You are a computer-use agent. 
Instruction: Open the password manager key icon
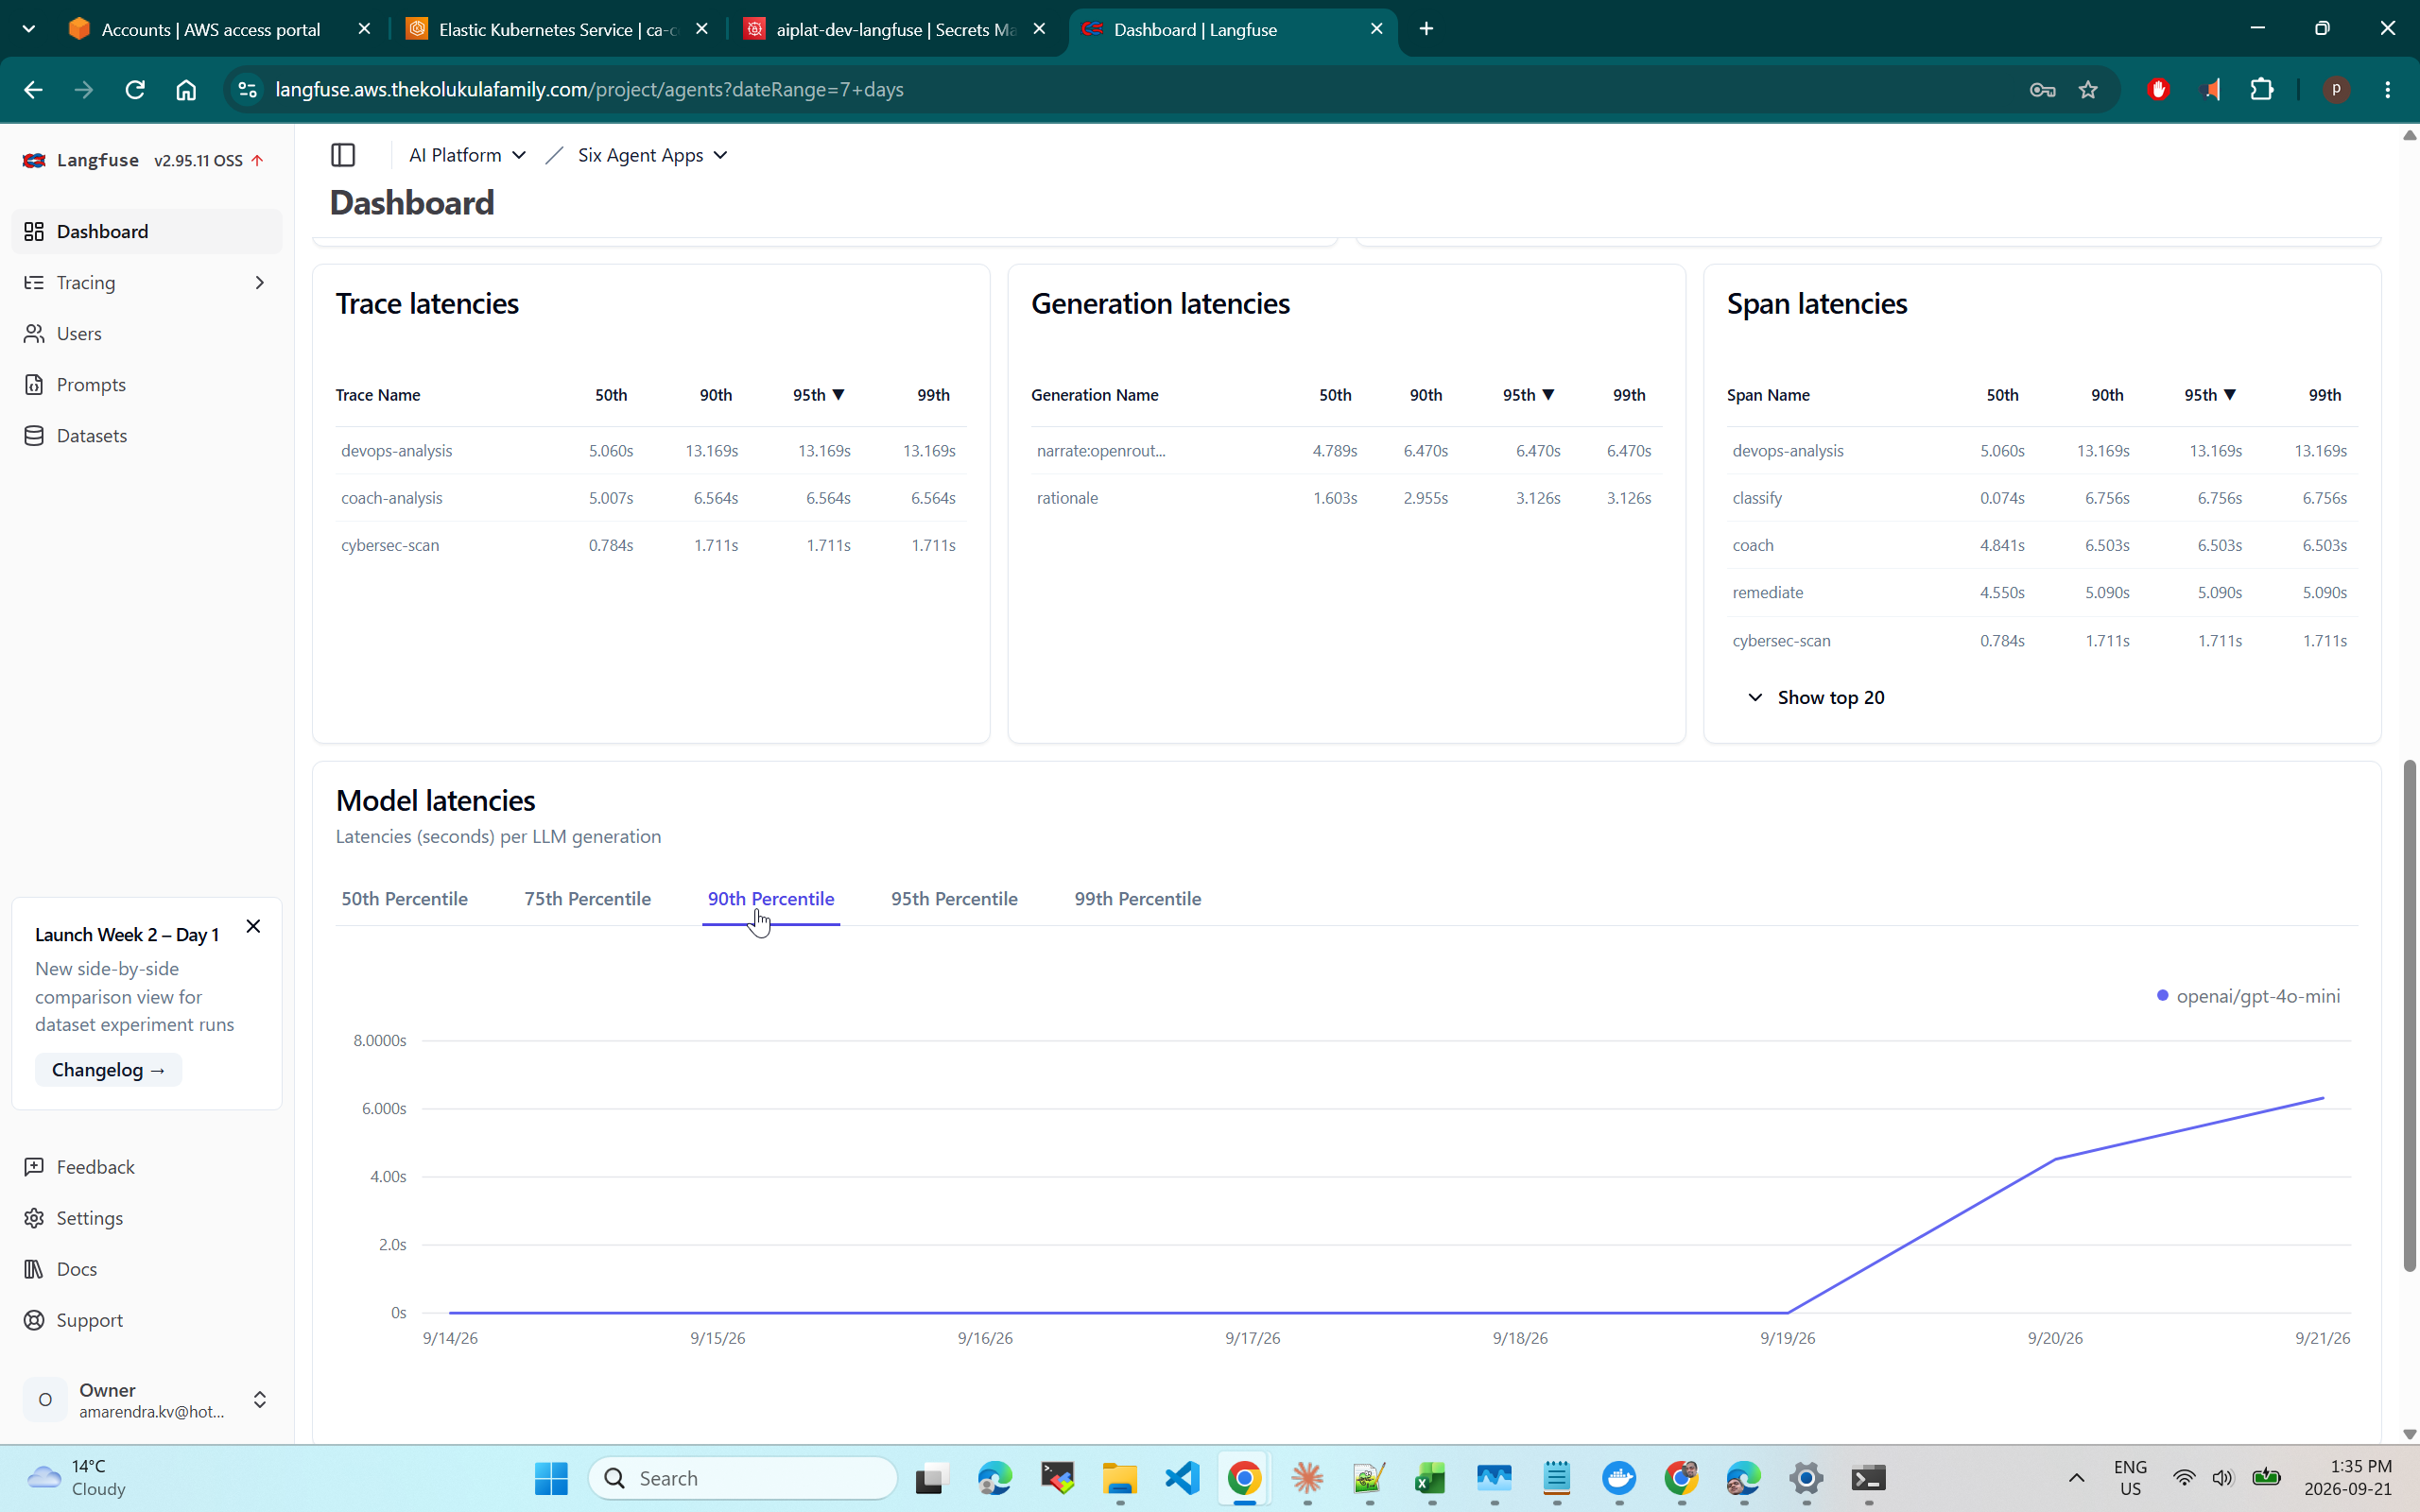(x=2042, y=90)
